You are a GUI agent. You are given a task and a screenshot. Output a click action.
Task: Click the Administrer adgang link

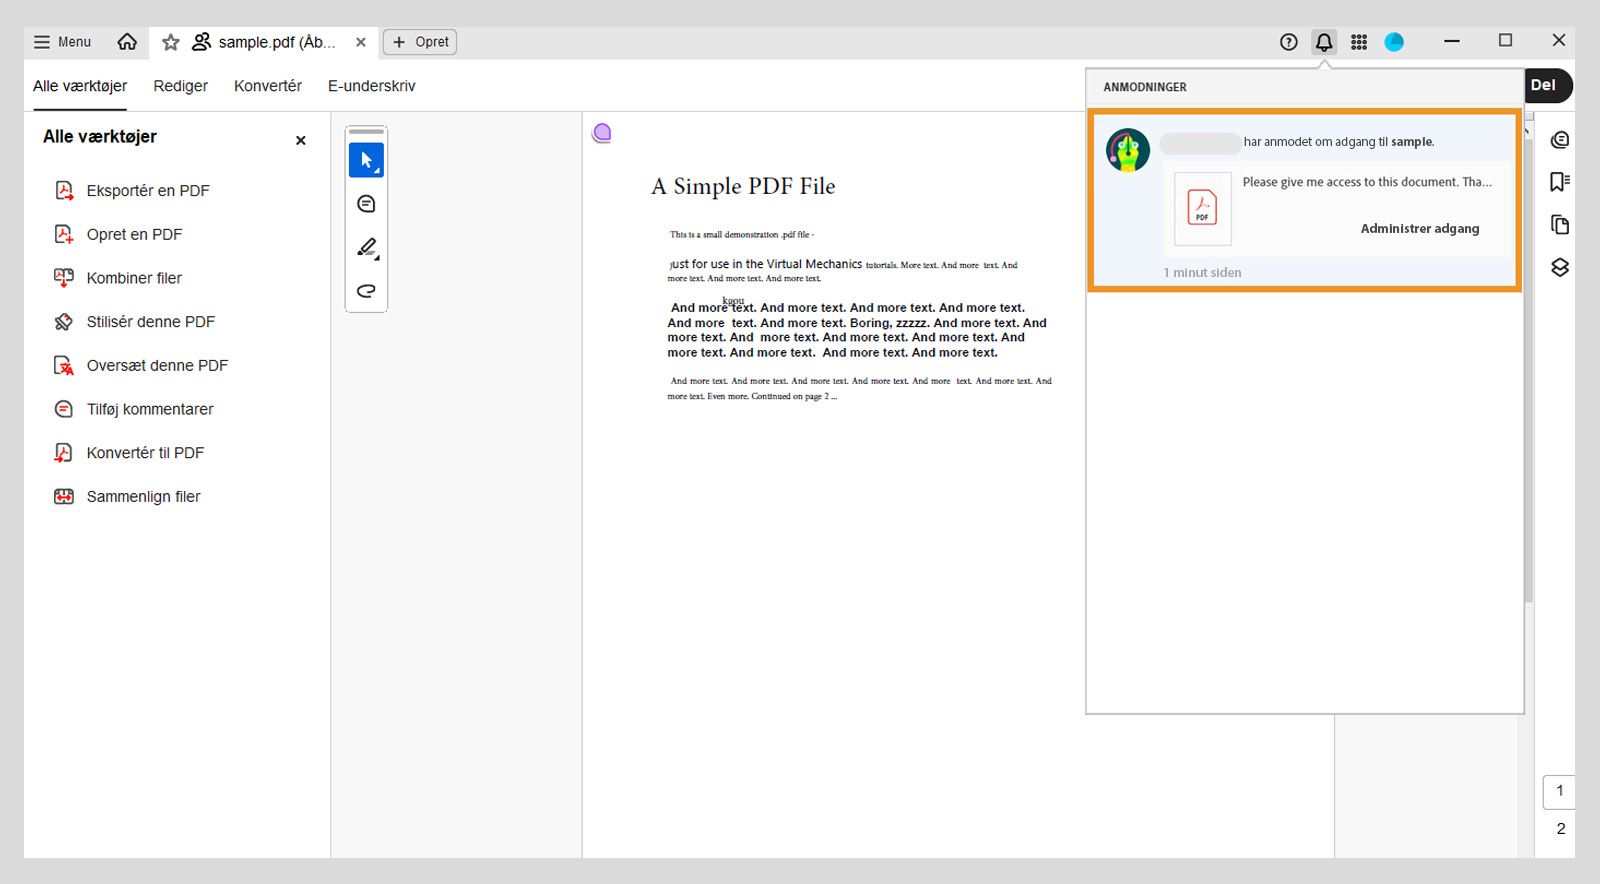(x=1420, y=229)
